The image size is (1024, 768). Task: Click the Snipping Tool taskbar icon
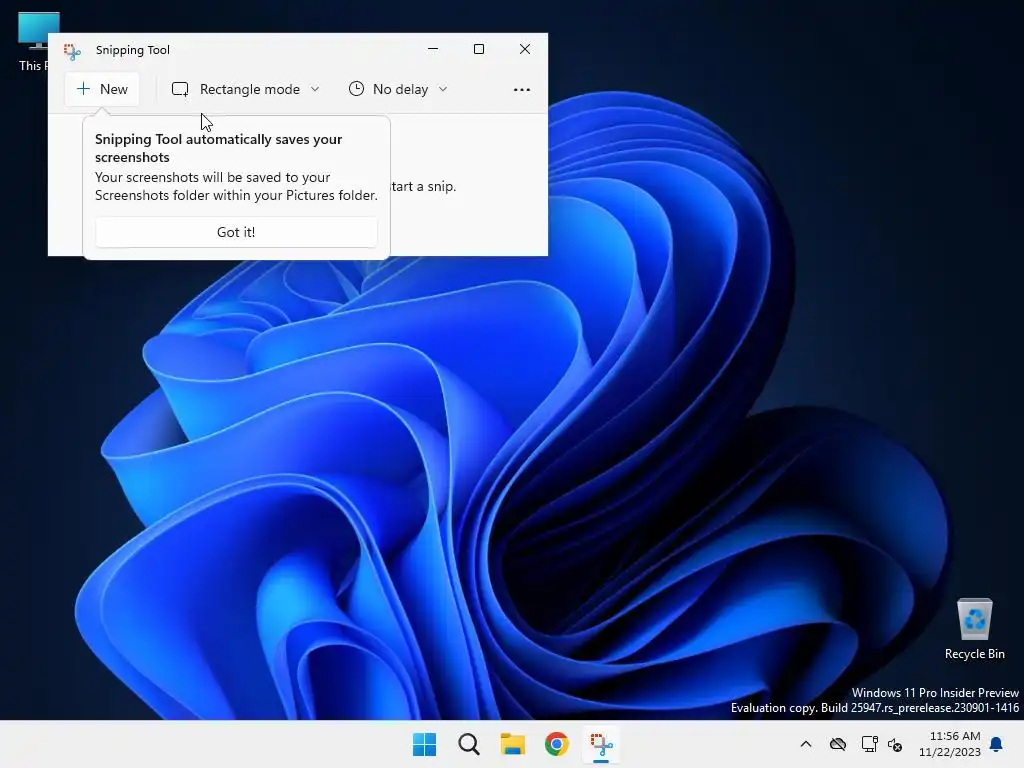[601, 744]
